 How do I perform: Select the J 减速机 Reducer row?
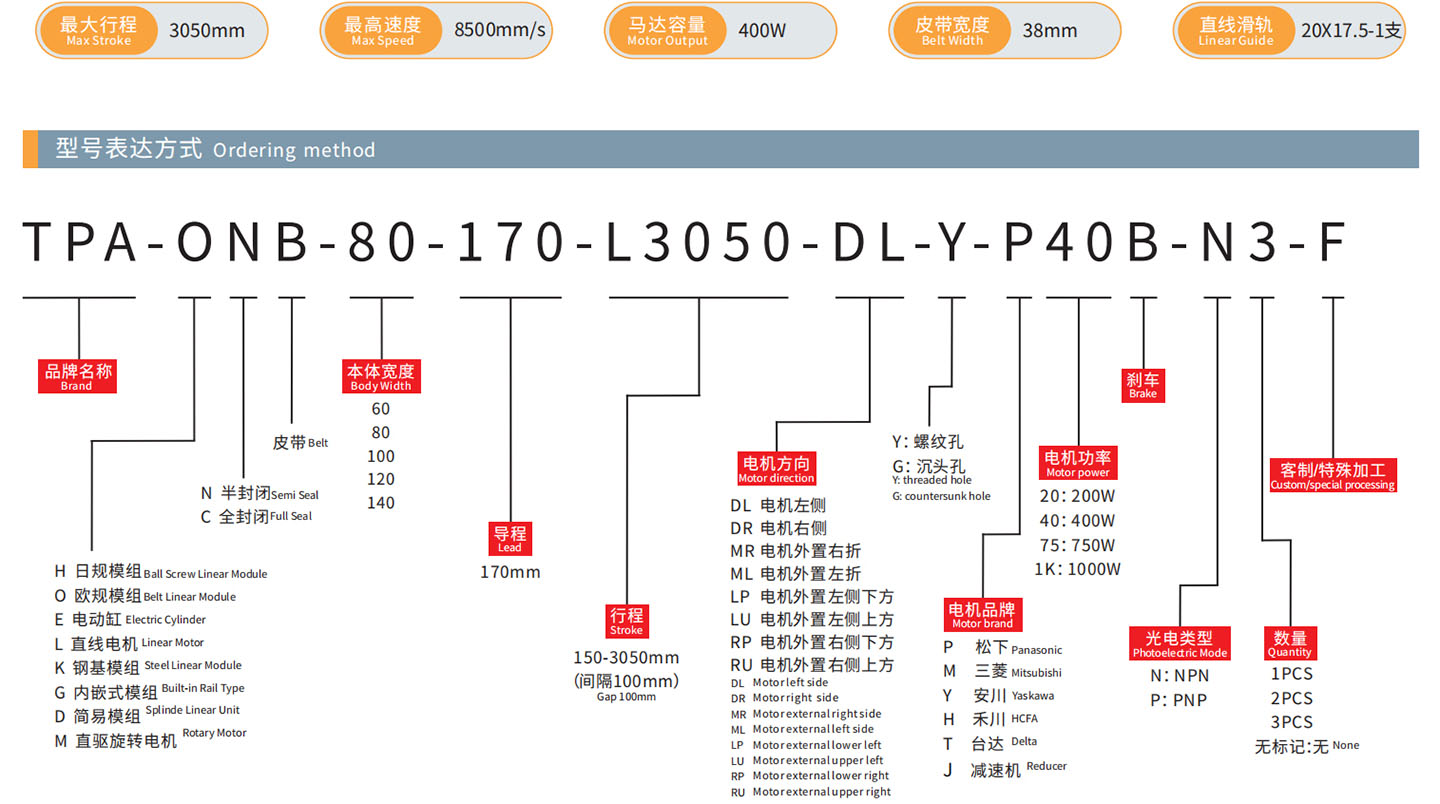point(1005,770)
